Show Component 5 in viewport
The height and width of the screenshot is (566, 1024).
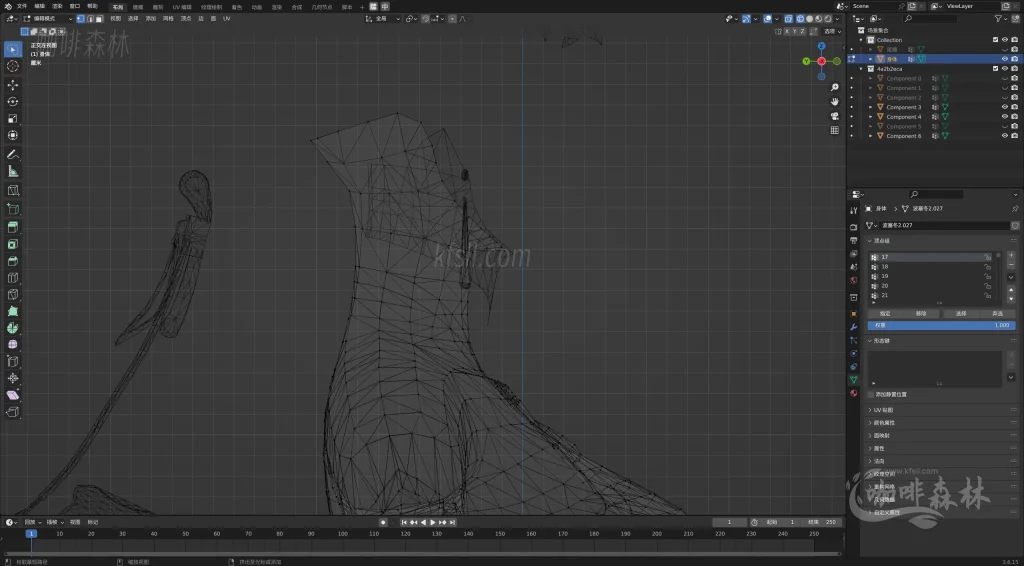[1005, 127]
